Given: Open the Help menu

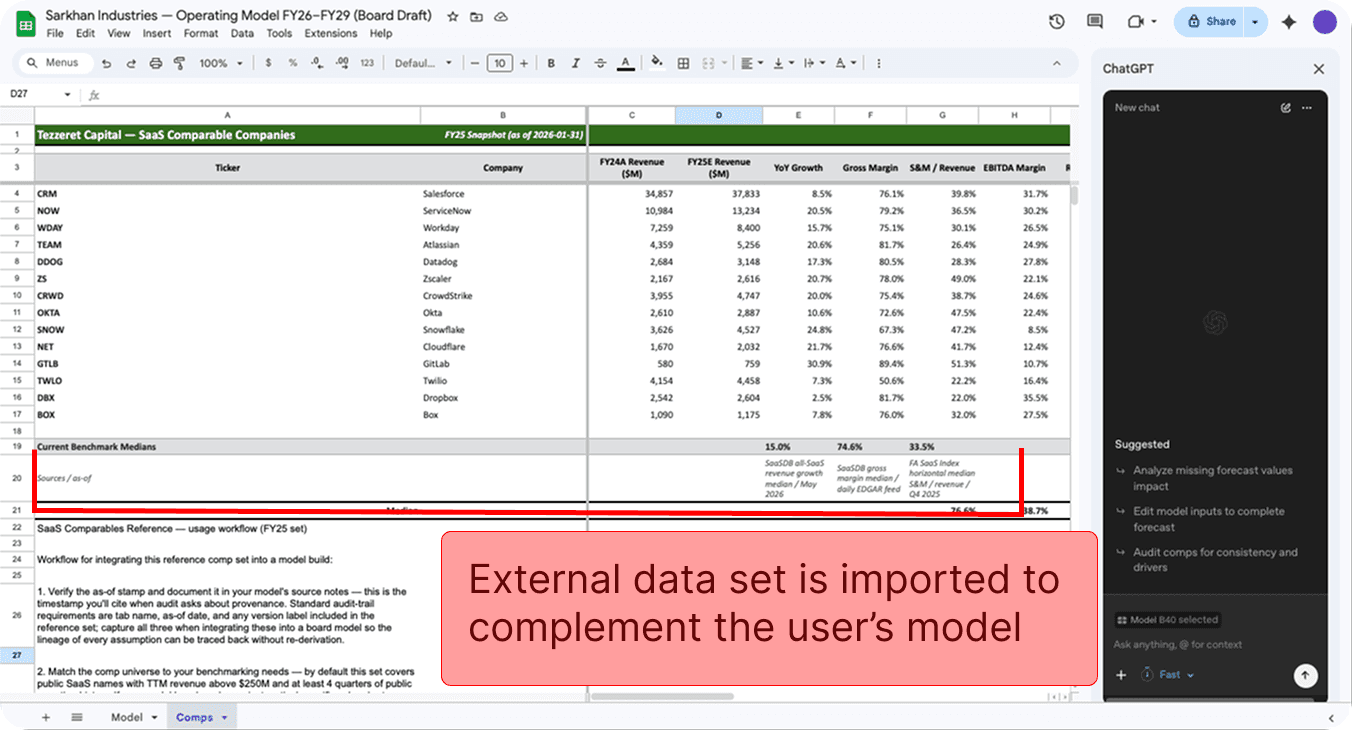Looking at the screenshot, I should [x=381, y=33].
